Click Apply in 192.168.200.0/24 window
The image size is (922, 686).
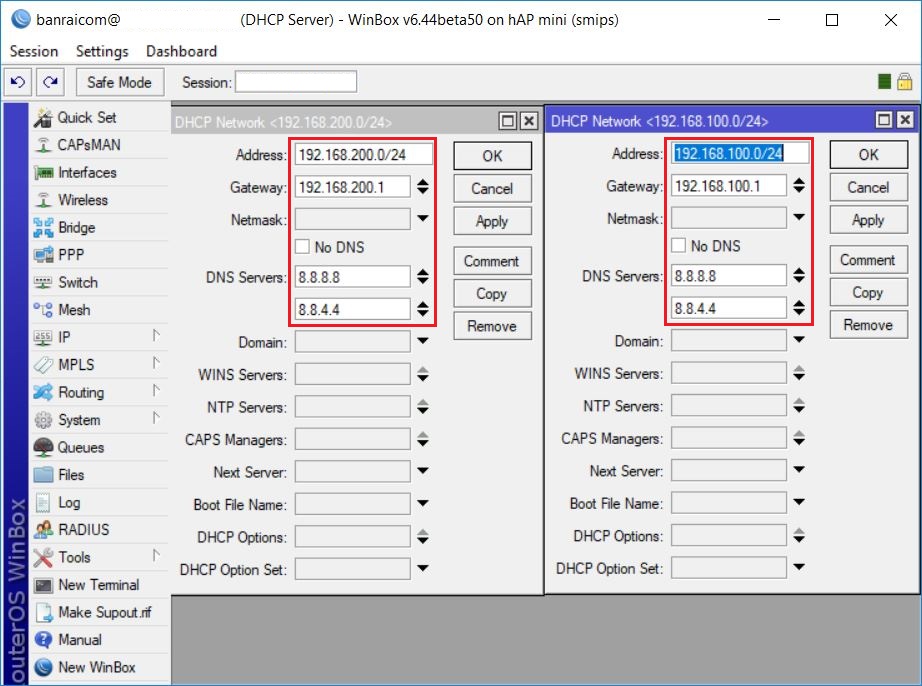(493, 221)
